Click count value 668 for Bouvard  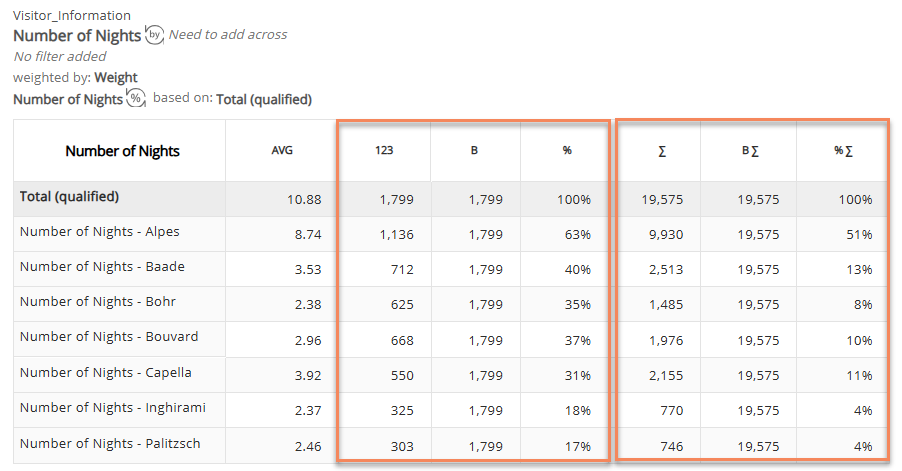[x=402, y=340]
